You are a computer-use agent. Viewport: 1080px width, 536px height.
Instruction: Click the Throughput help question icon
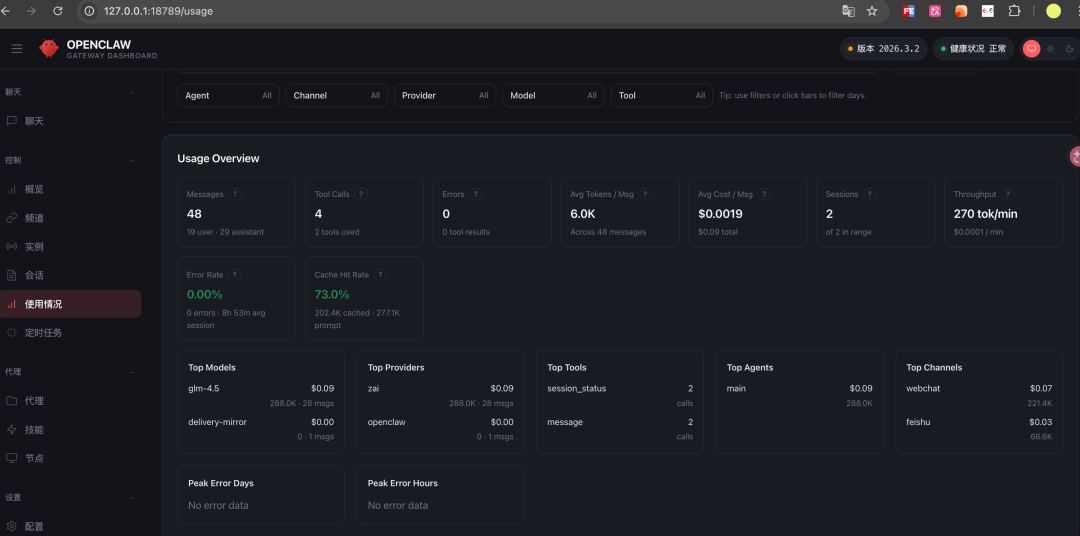pos(1008,194)
